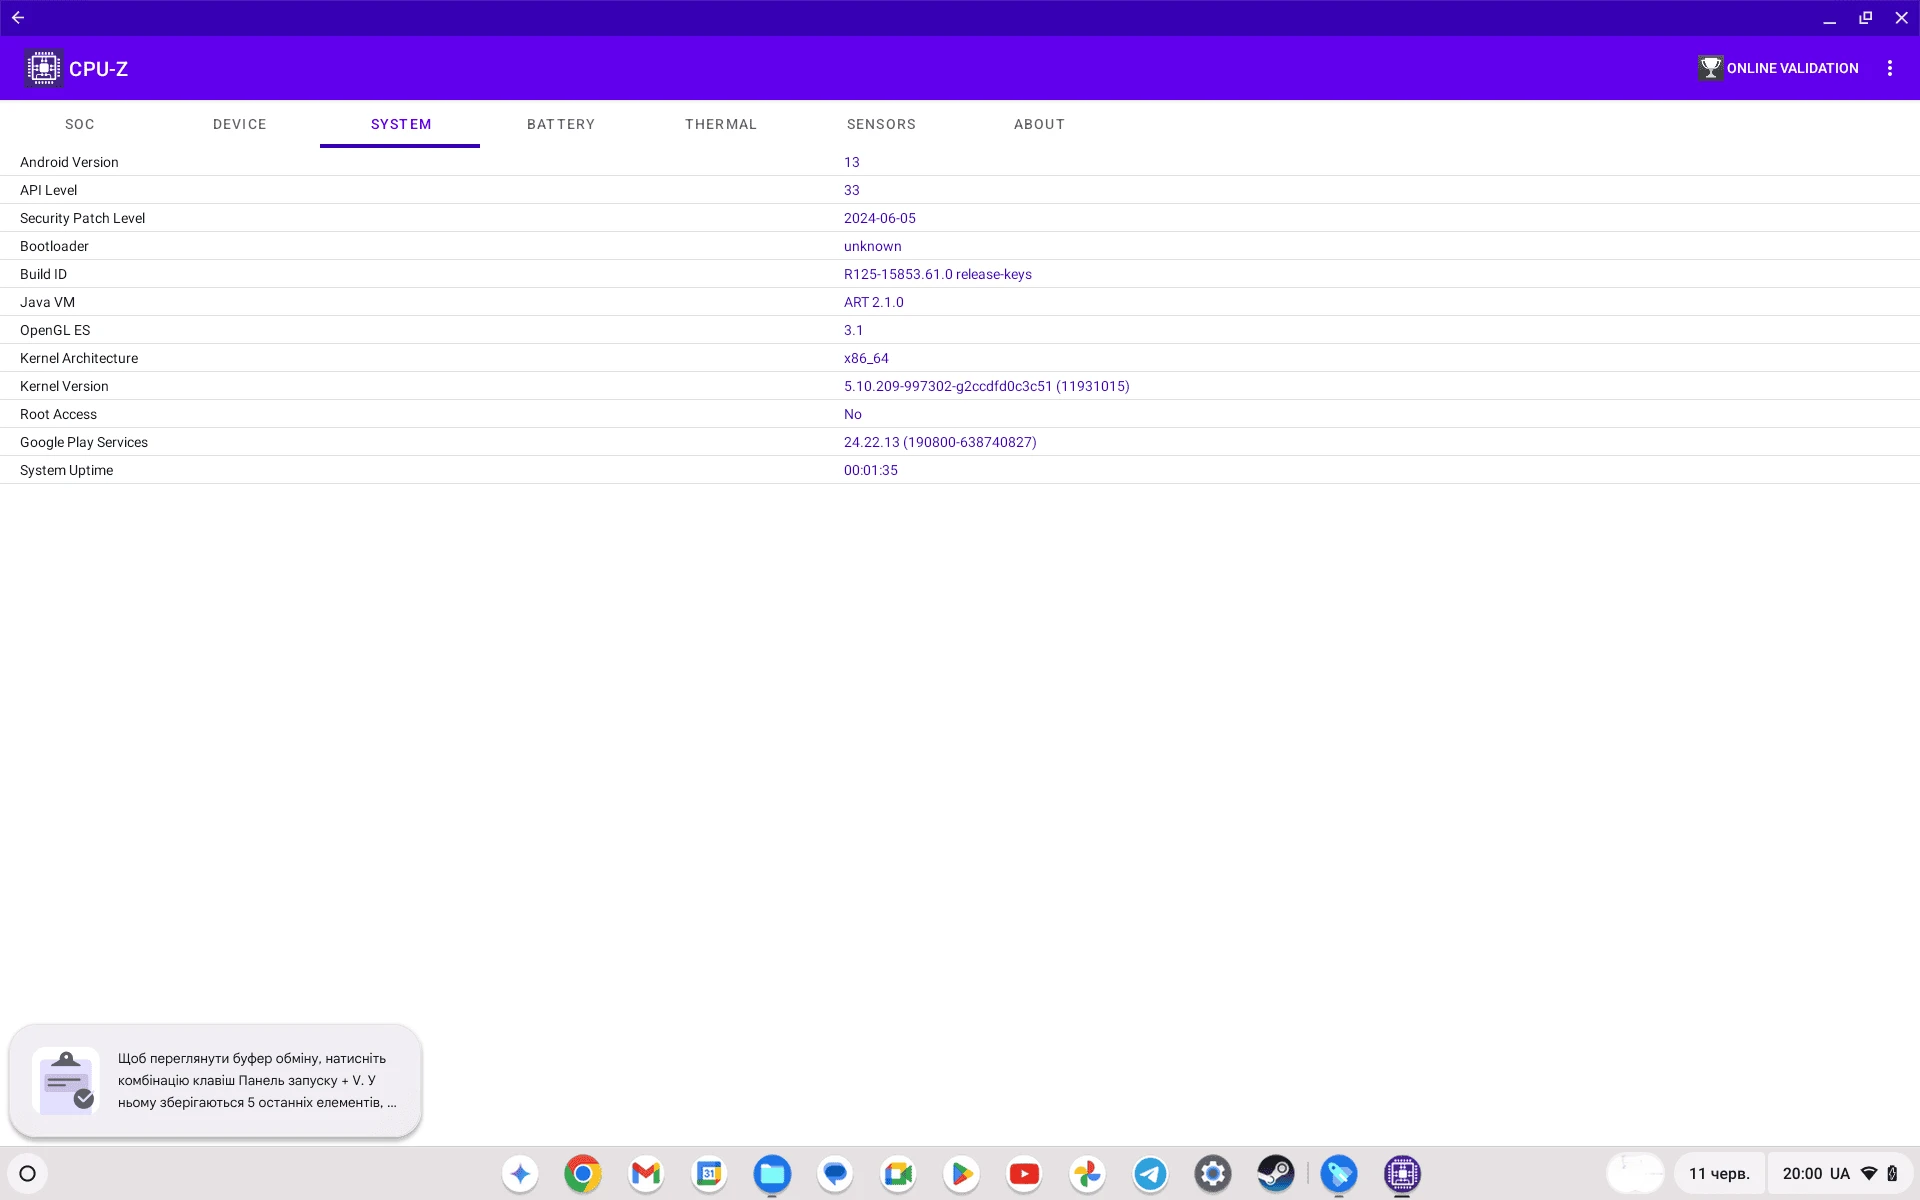
Task: Click the battery status icon
Action: [x=1892, y=1174]
